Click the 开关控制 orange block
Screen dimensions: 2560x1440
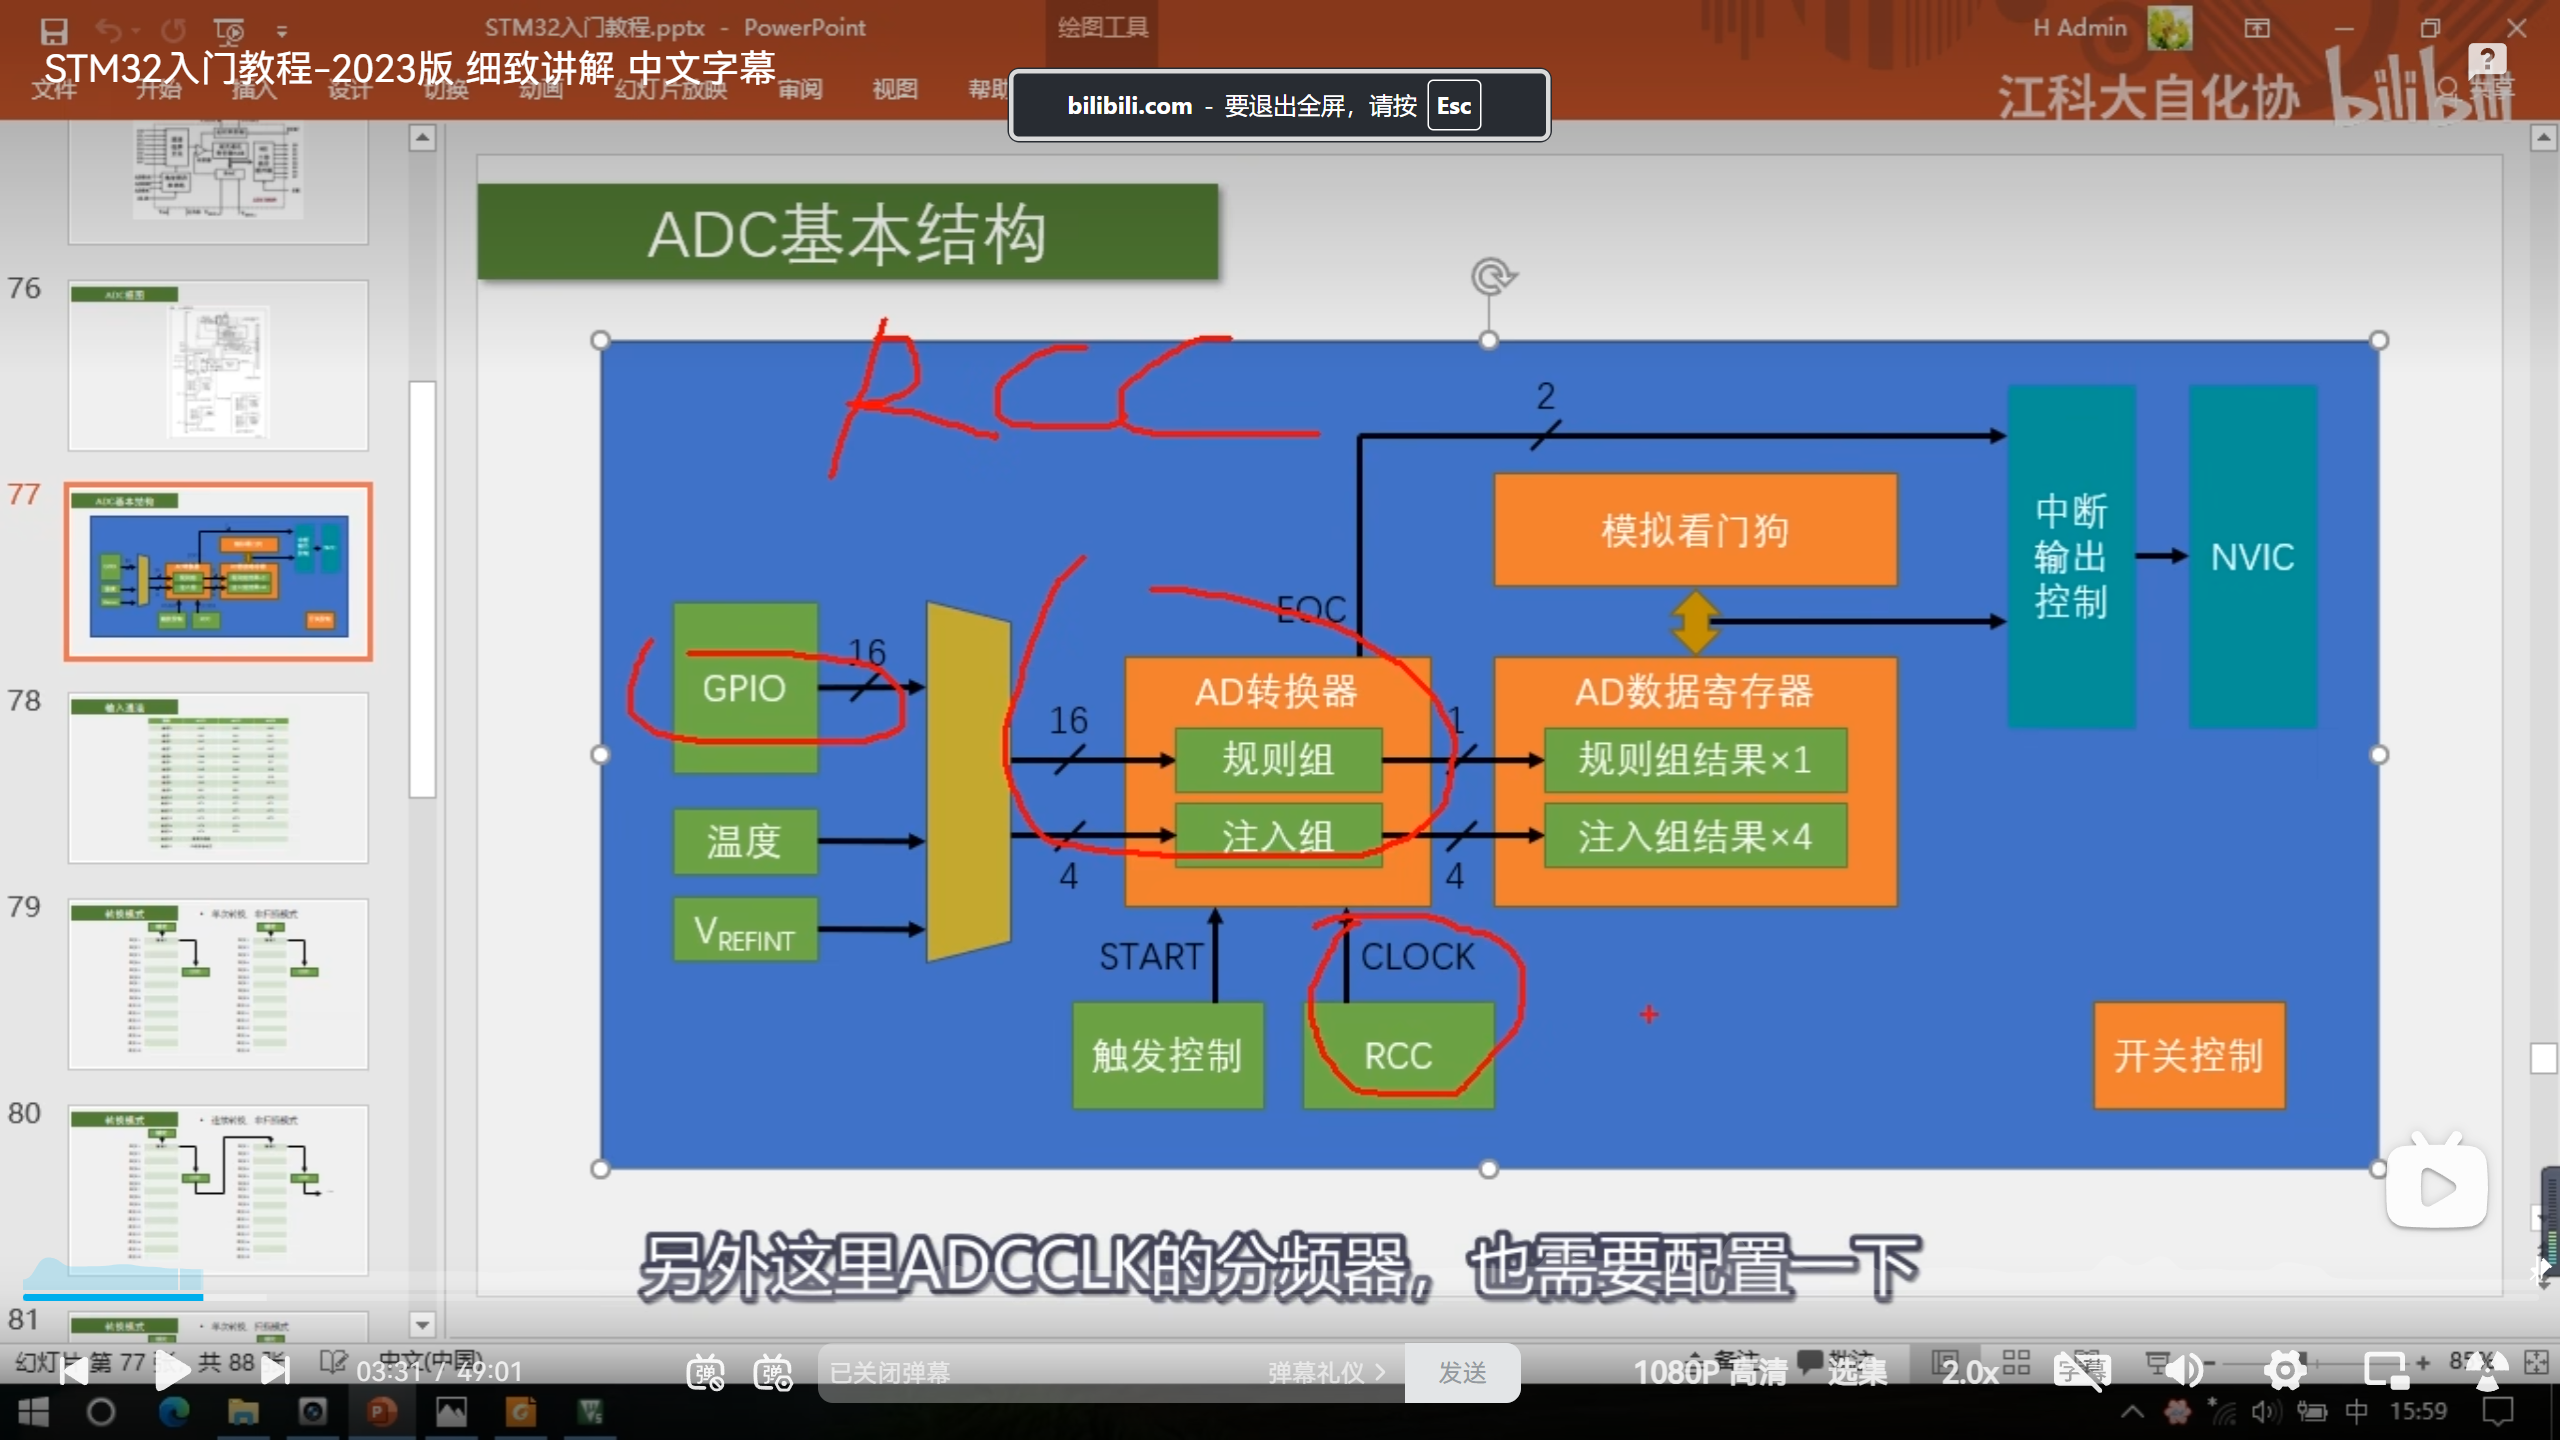pyautogui.click(x=2189, y=1056)
